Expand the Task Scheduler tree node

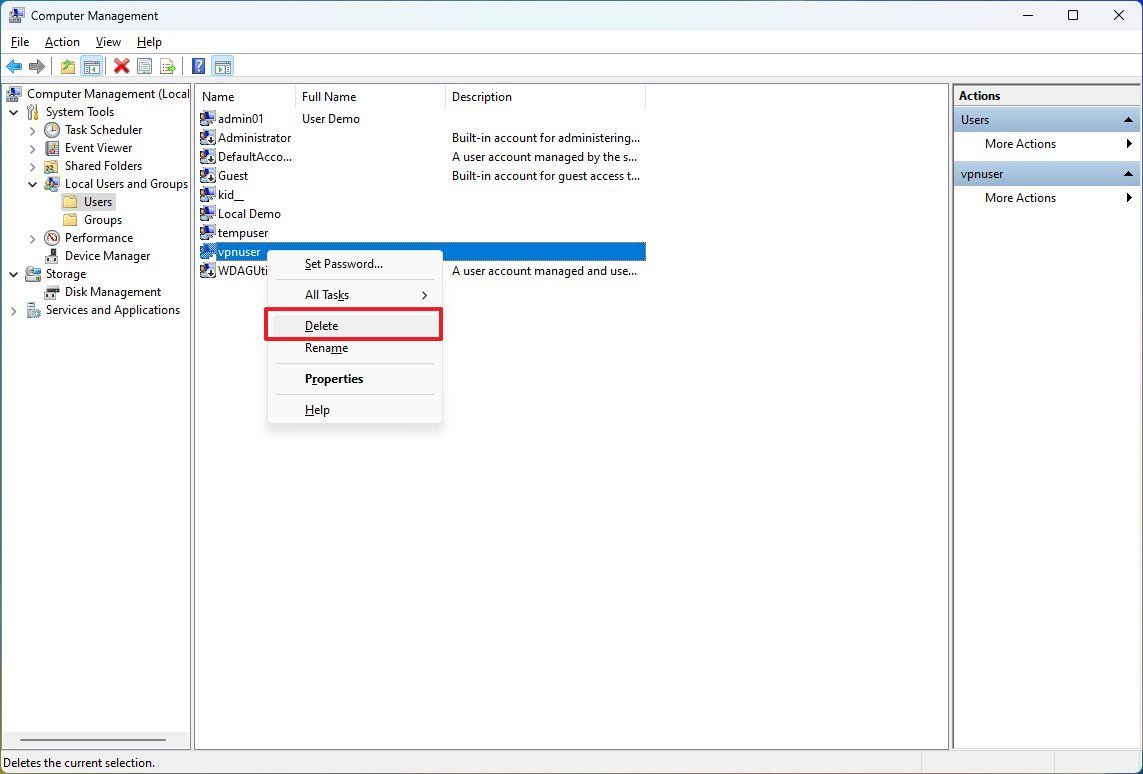(33, 129)
